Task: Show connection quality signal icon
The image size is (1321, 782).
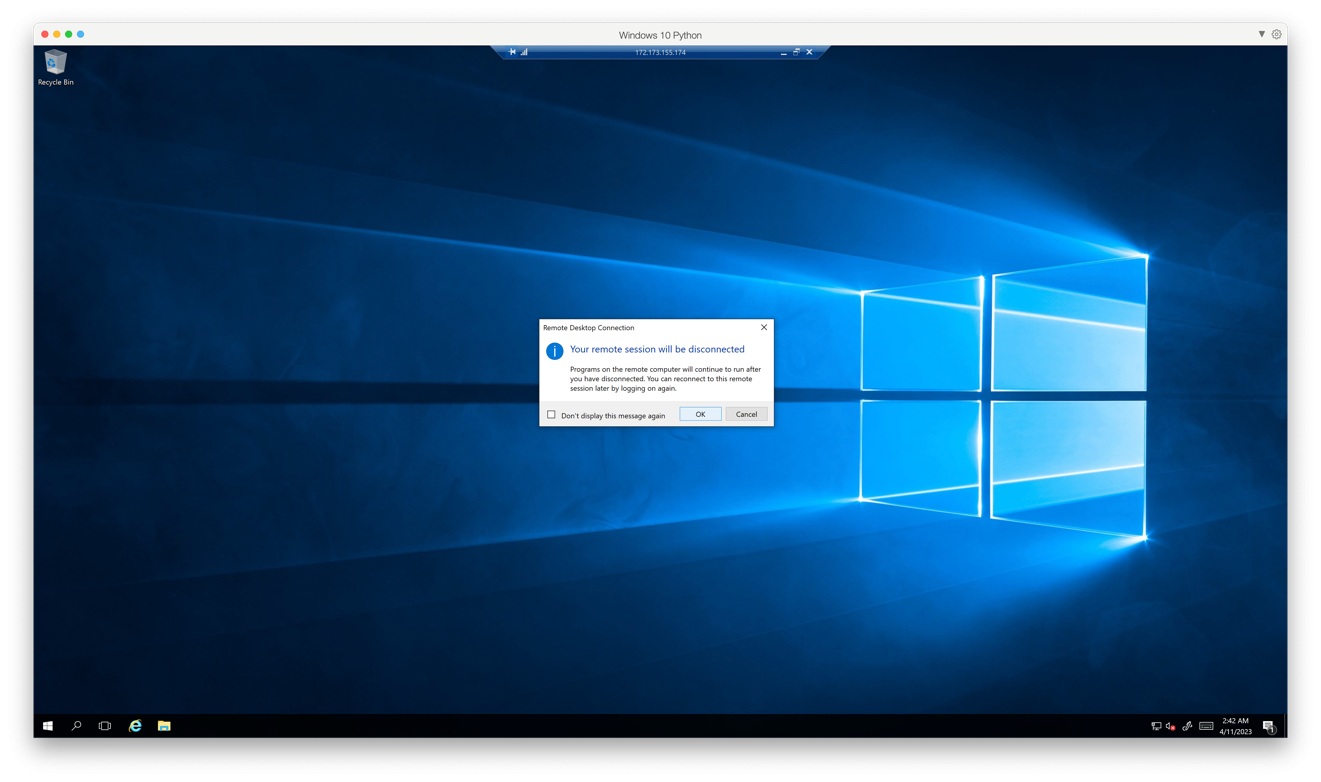Action: point(524,52)
